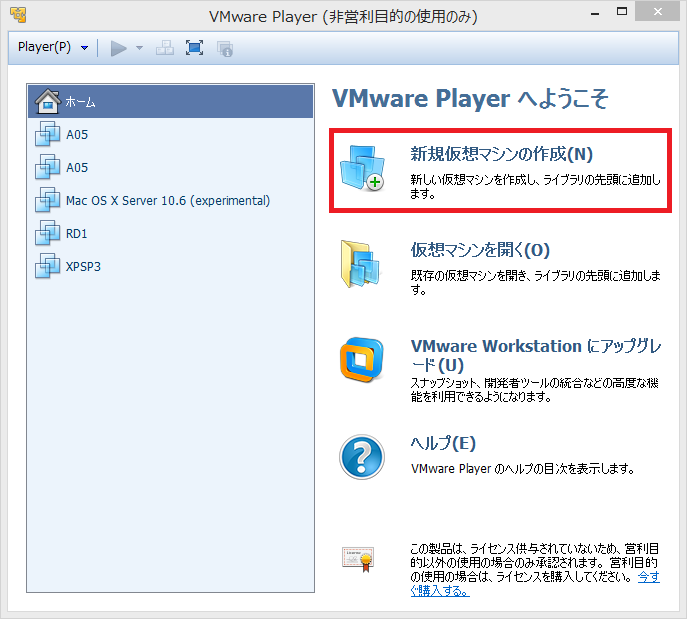The image size is (687, 619).
Task: Click the Unity mode toolbar icon
Action: 225,48
